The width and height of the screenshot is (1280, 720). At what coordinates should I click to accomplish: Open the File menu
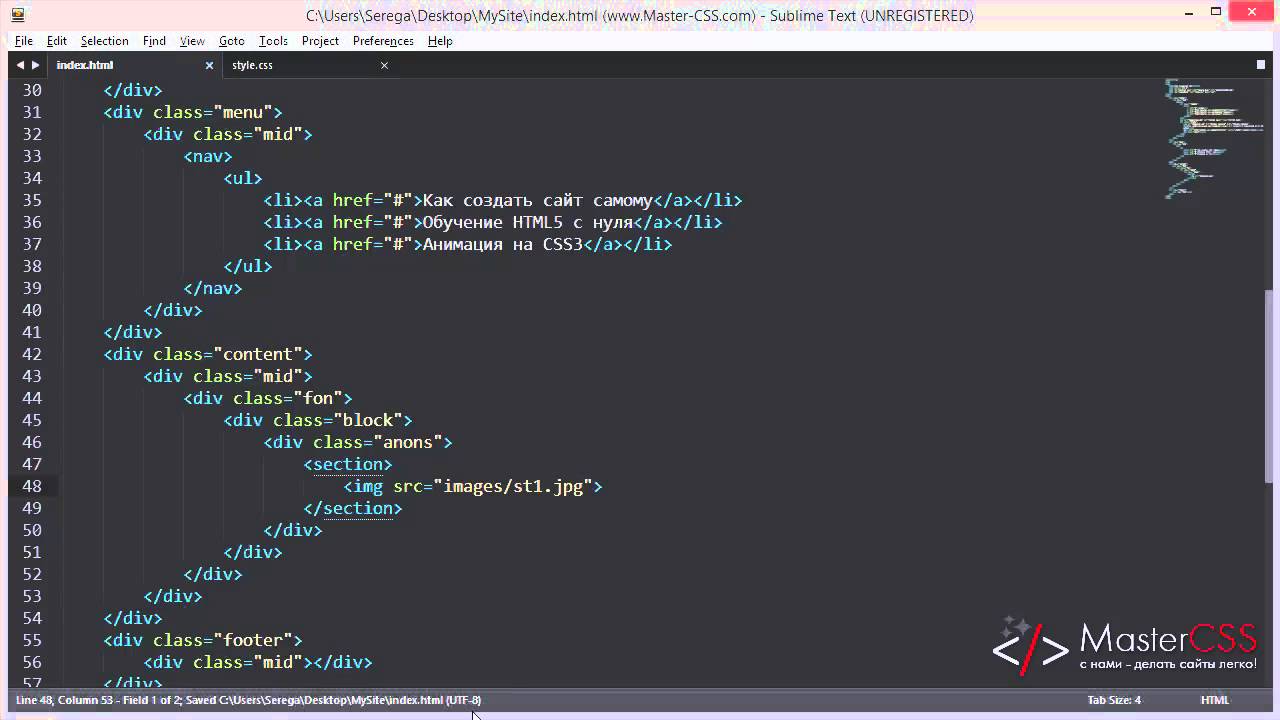click(24, 41)
